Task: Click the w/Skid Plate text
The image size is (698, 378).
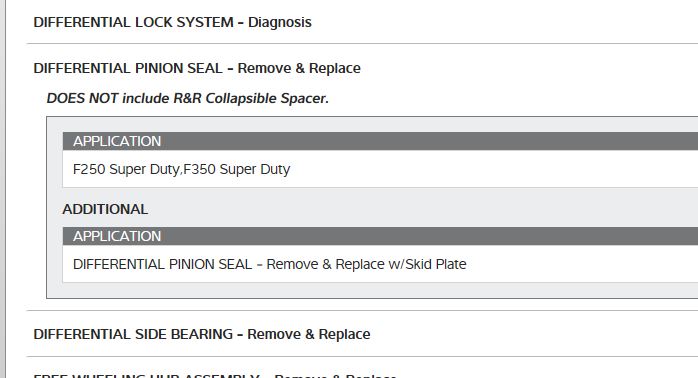Action: coord(427,264)
